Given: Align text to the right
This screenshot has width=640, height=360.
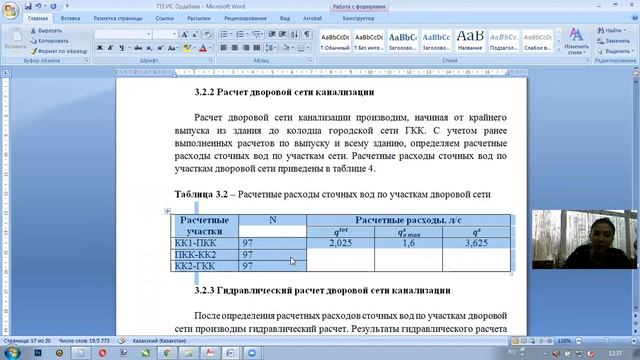Looking at the screenshot, I should (246, 48).
